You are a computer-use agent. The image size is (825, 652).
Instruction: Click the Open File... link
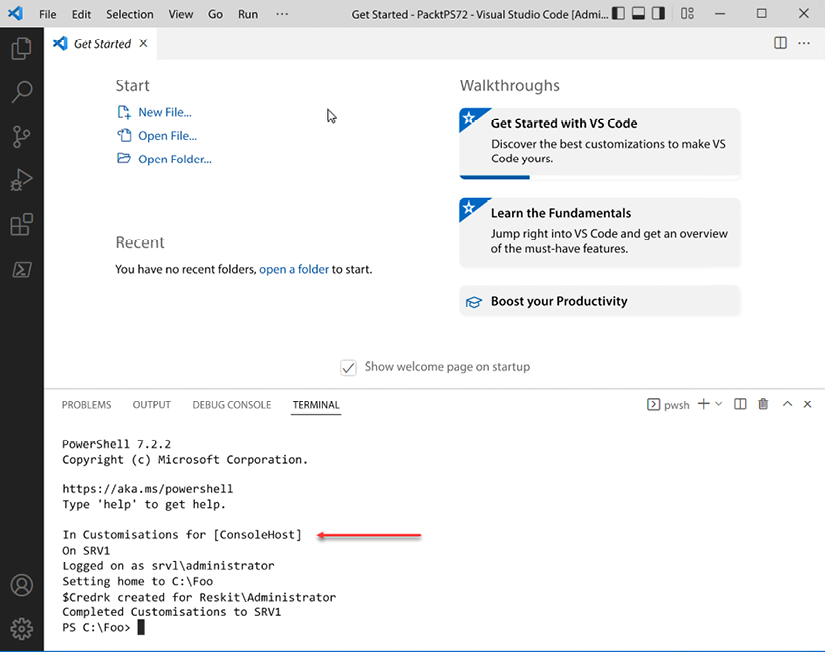point(167,136)
